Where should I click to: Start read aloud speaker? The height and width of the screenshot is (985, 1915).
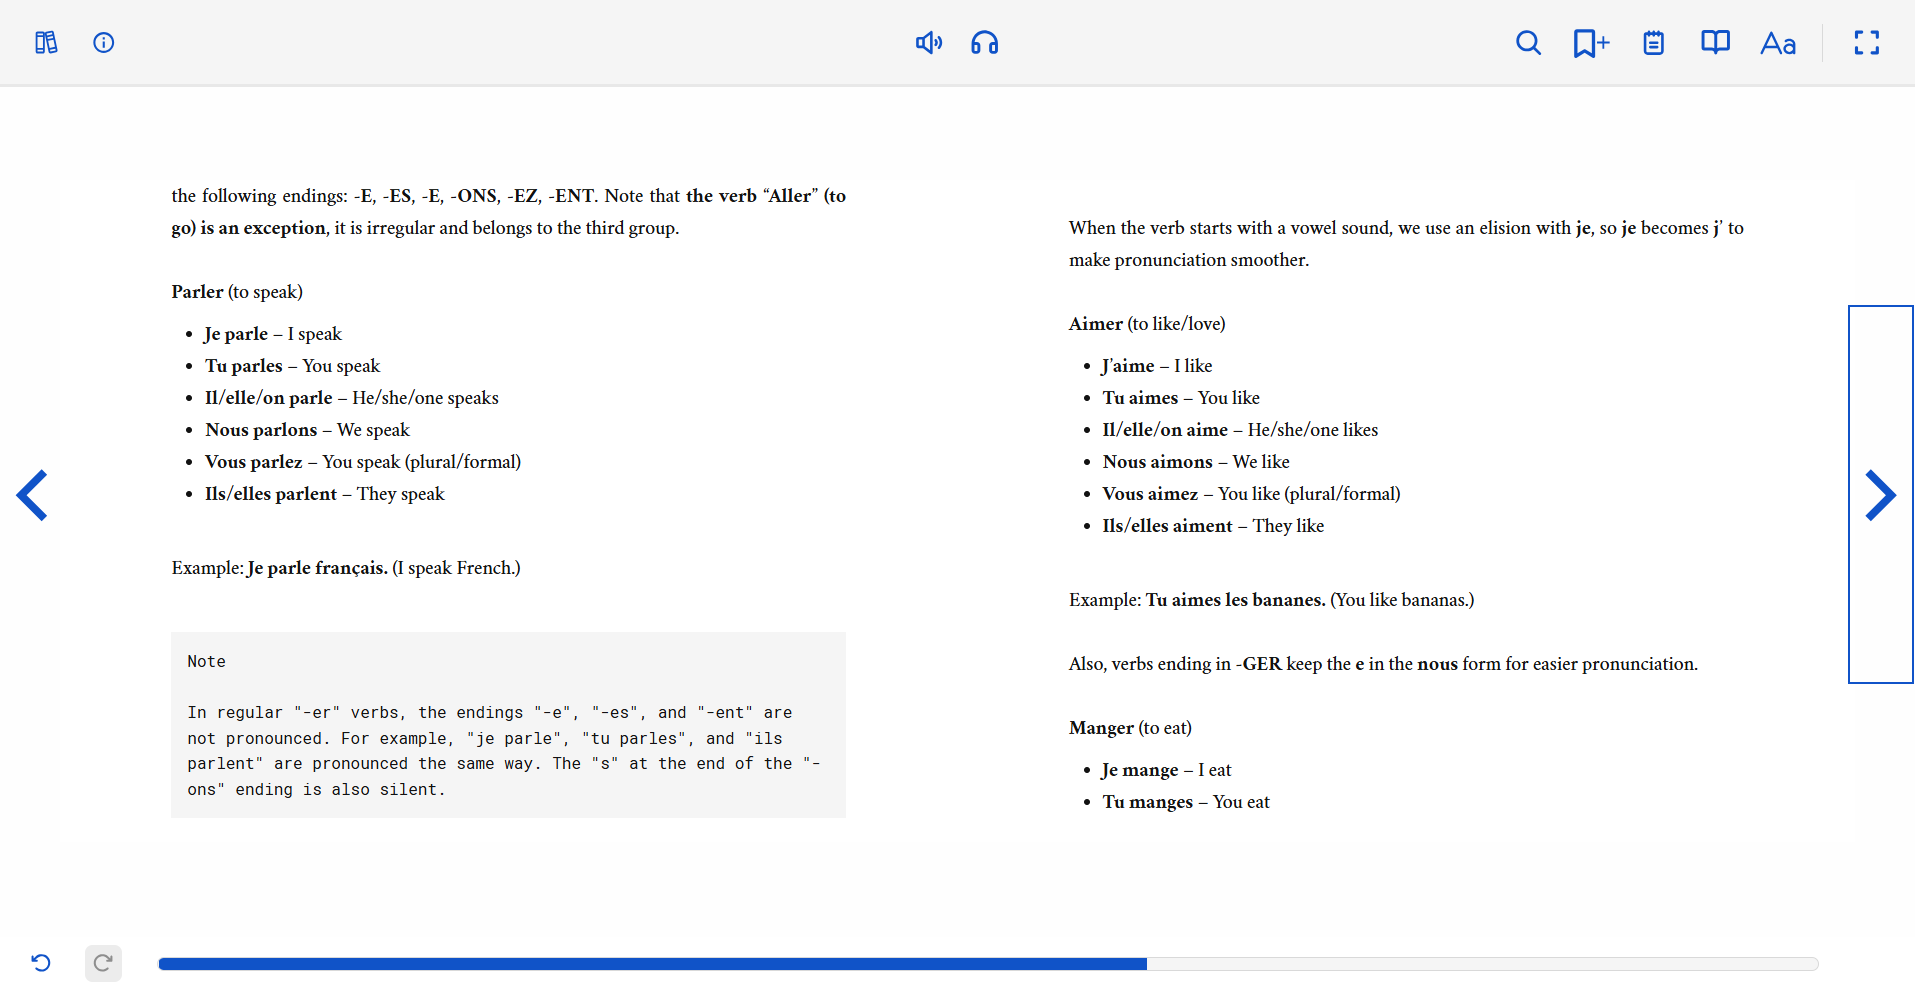click(929, 43)
